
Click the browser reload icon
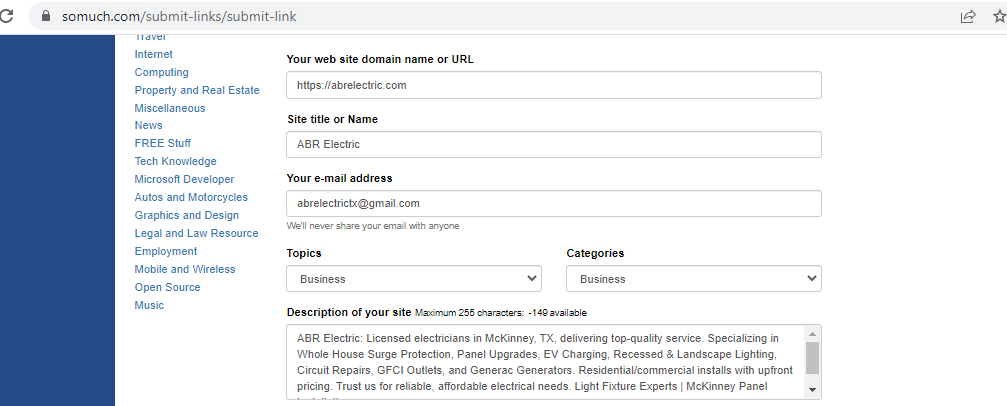(7, 16)
